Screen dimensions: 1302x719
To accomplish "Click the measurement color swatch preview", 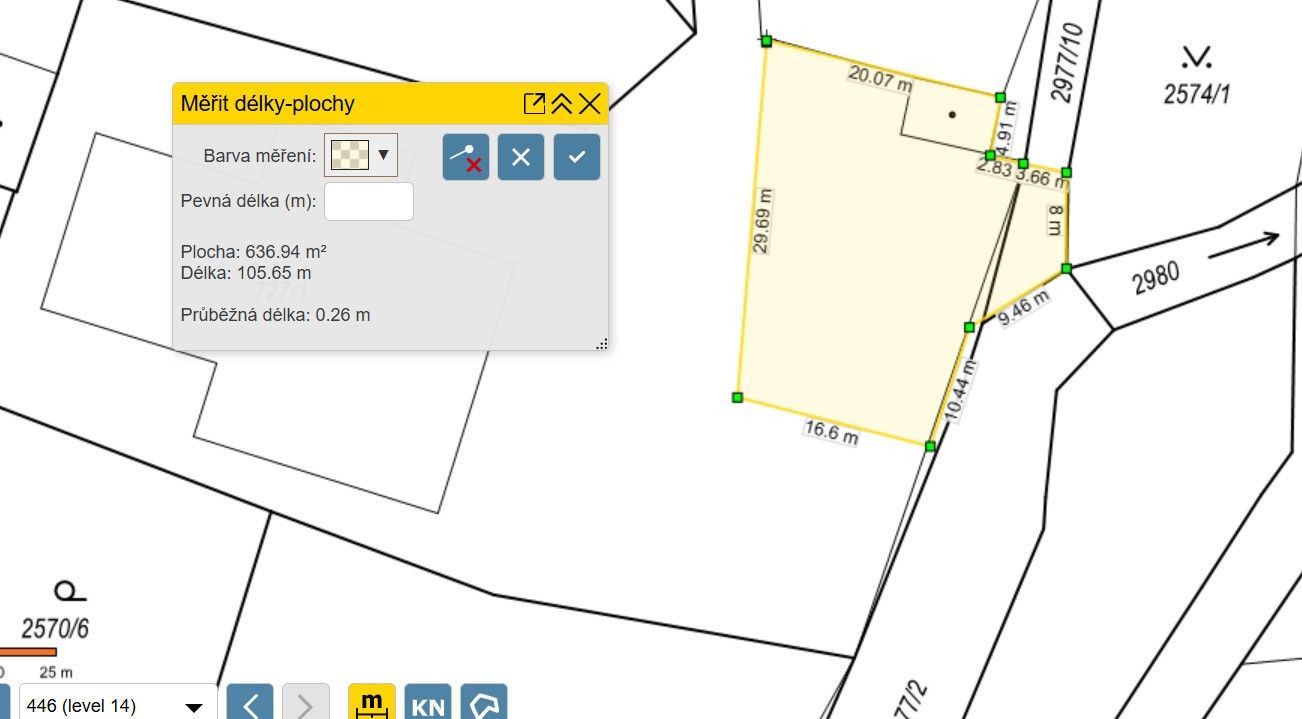I will tap(350, 155).
